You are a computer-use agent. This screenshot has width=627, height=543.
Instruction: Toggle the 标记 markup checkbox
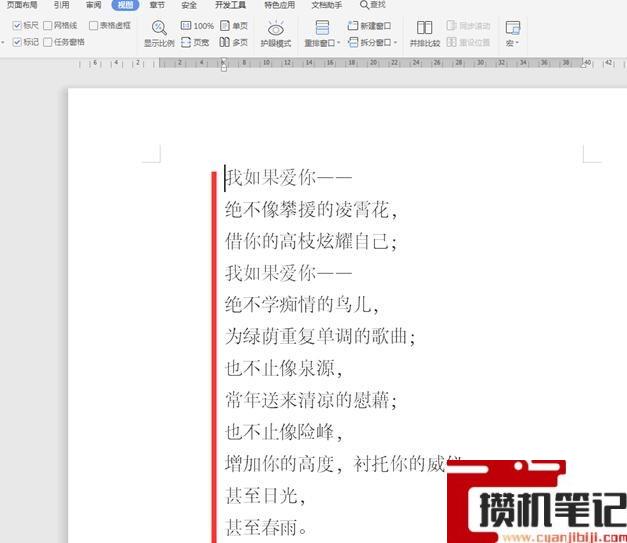tap(17, 42)
